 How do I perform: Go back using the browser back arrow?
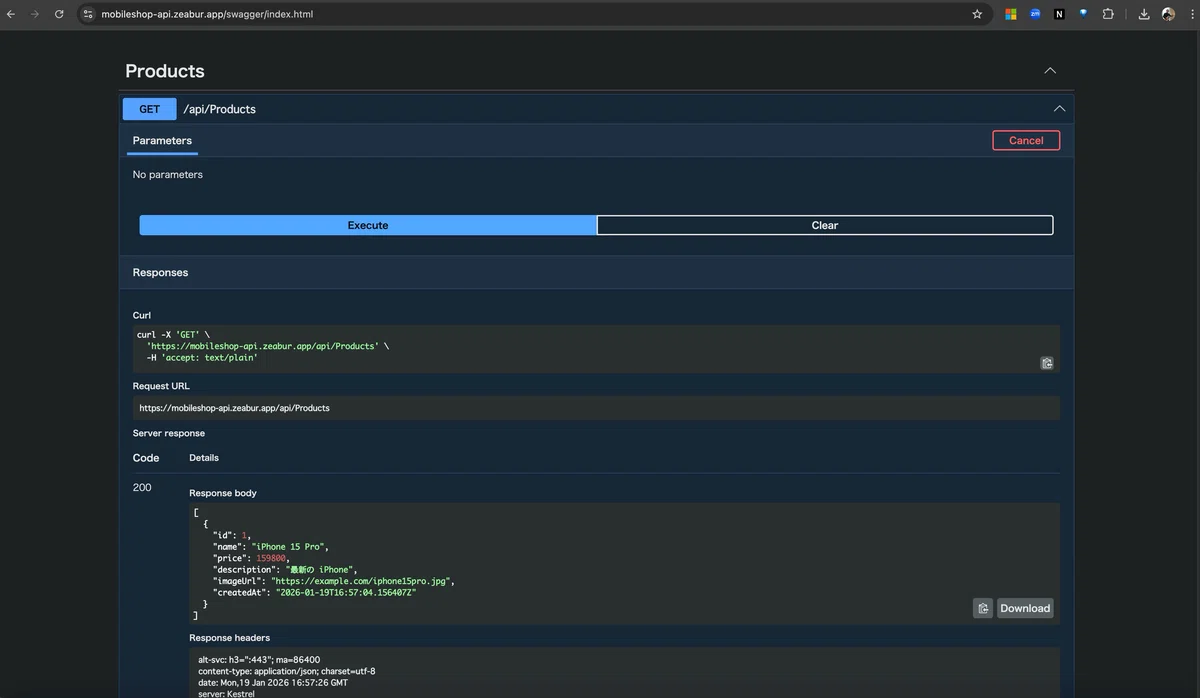coord(11,14)
